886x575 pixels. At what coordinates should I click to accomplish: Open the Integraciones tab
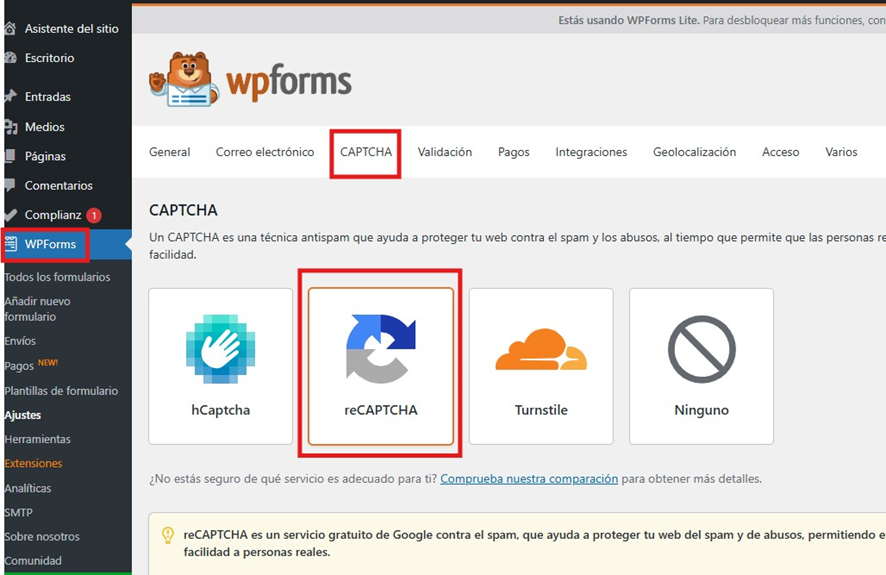591,152
